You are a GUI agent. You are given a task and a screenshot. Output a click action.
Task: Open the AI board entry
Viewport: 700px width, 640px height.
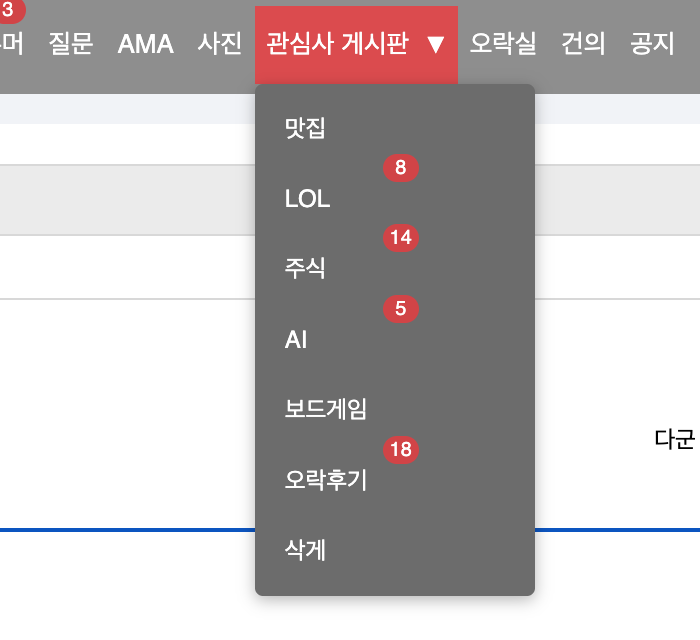pos(296,340)
